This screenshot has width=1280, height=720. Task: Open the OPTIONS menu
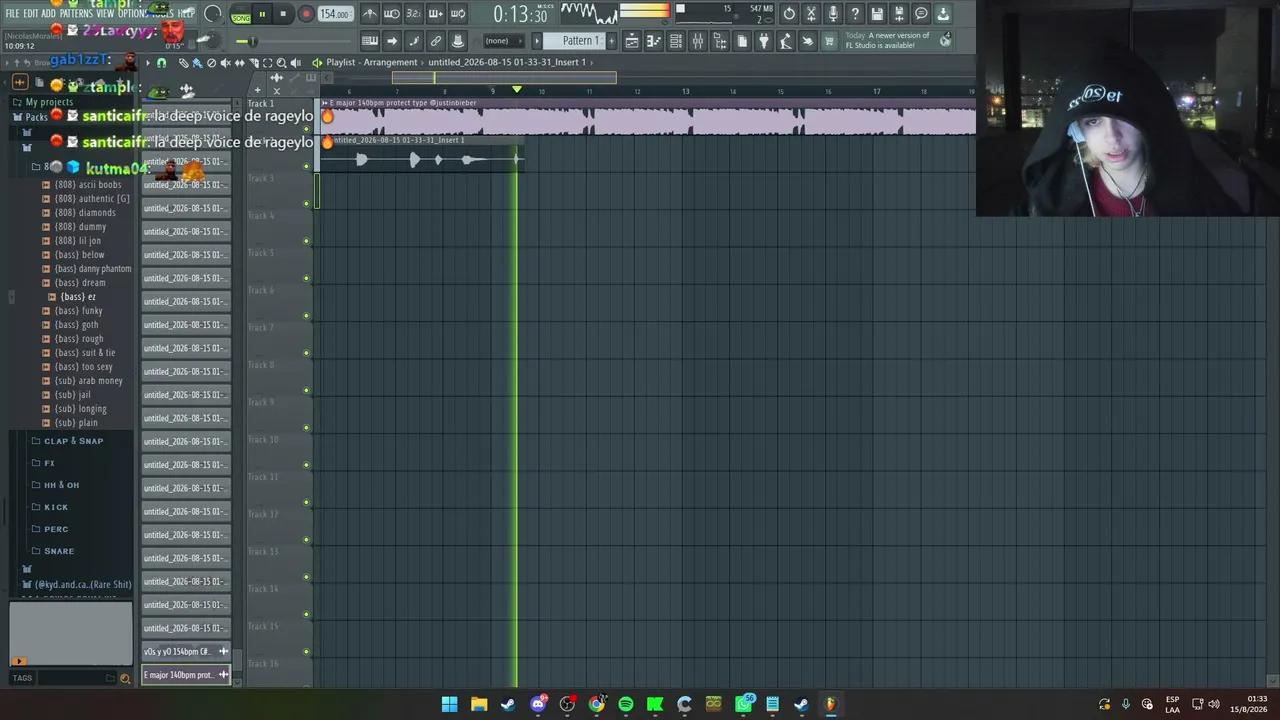click(132, 13)
